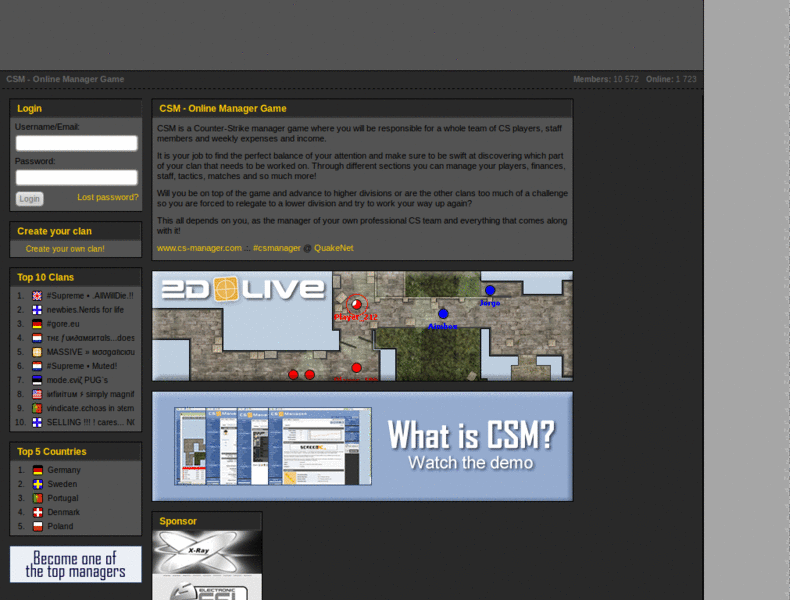Open the Create your own clan! link
The height and width of the screenshot is (600, 800).
click(65, 249)
